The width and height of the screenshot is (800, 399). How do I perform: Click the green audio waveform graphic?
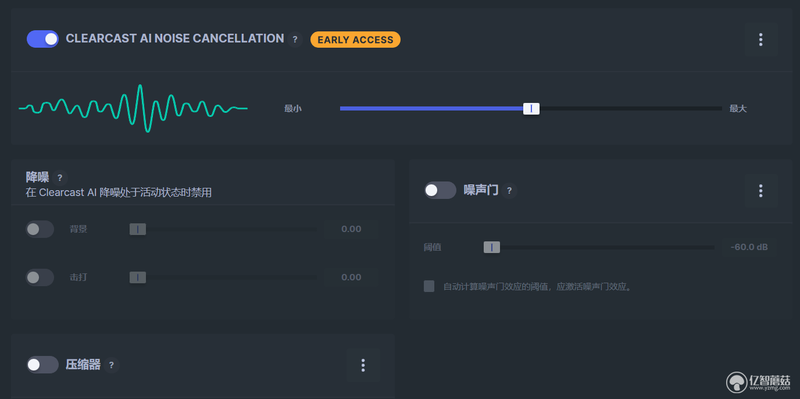click(x=133, y=108)
